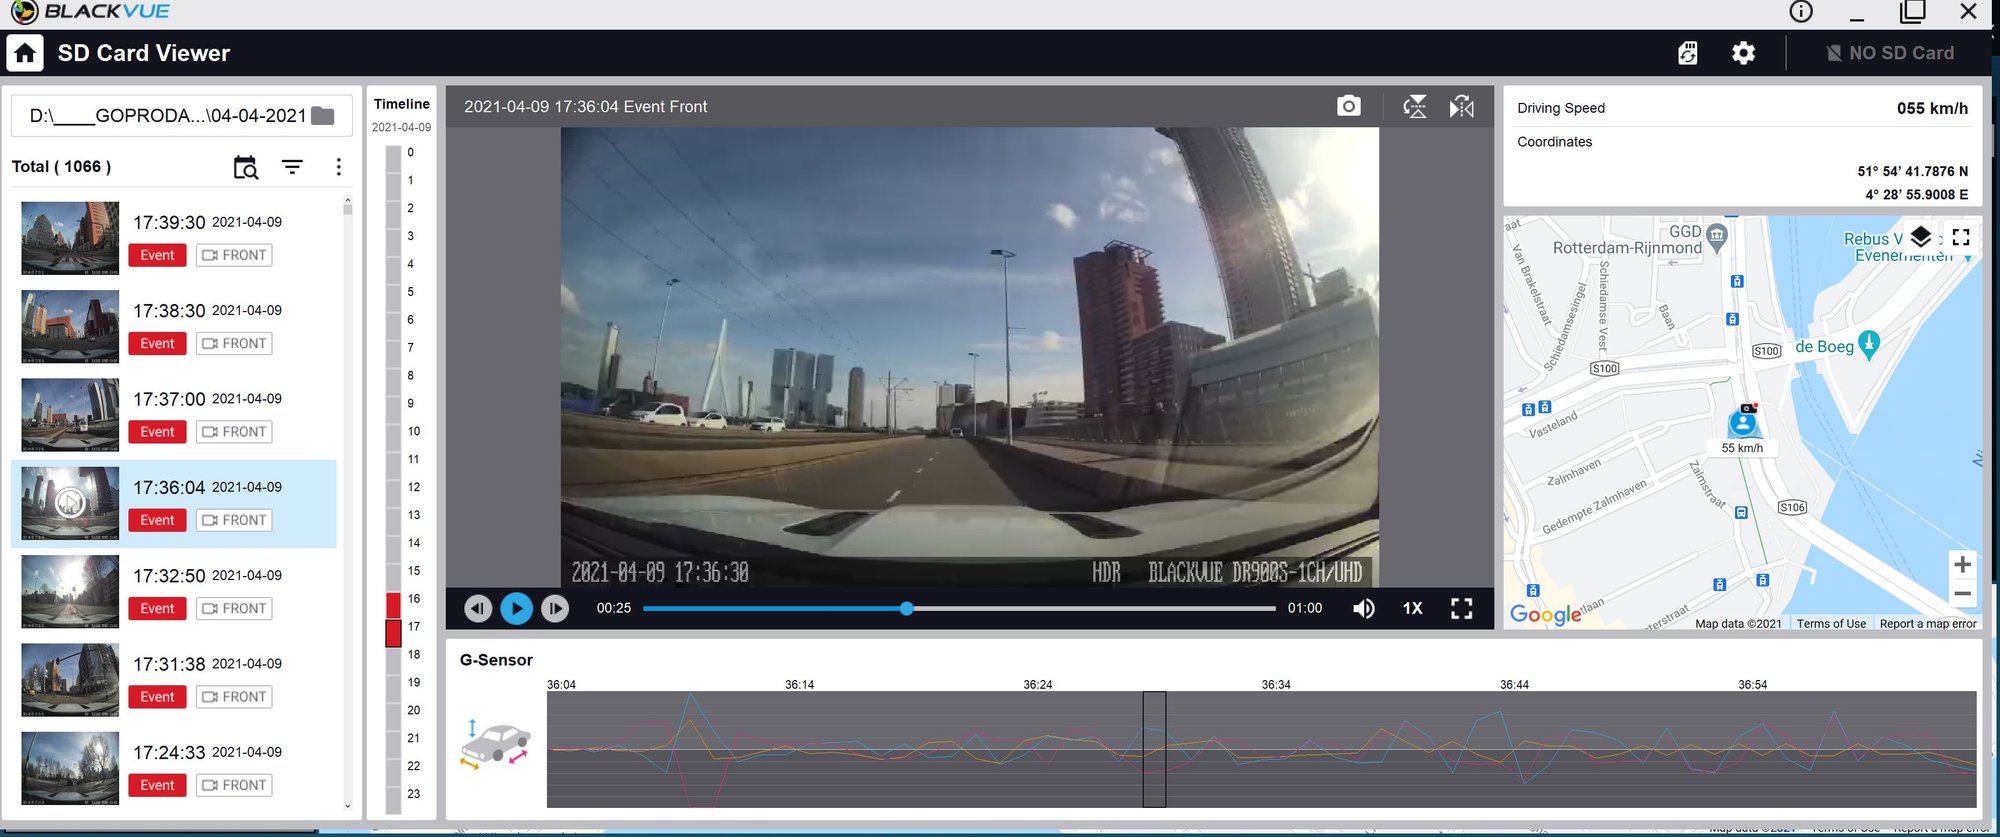Capture a snapshot with the camera icon
2000x837 pixels.
tap(1348, 106)
